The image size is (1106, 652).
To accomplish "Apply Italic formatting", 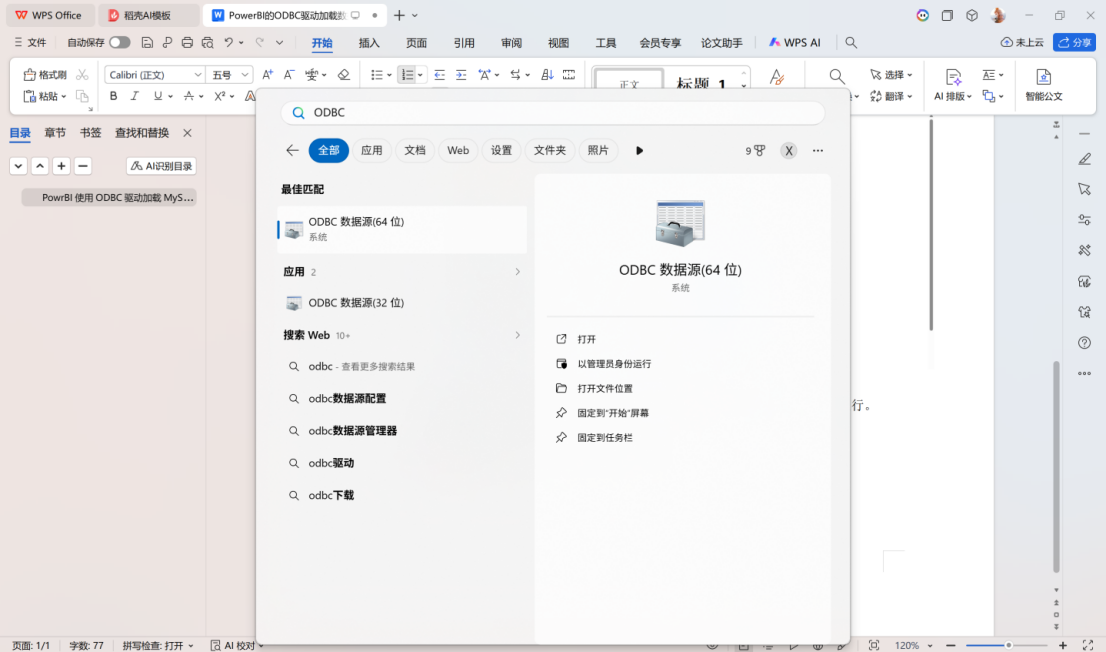I will [x=134, y=96].
